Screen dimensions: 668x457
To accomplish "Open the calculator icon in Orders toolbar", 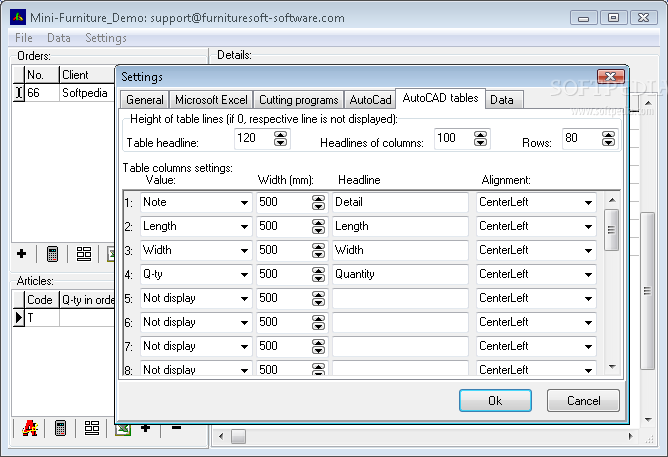I will point(52,254).
